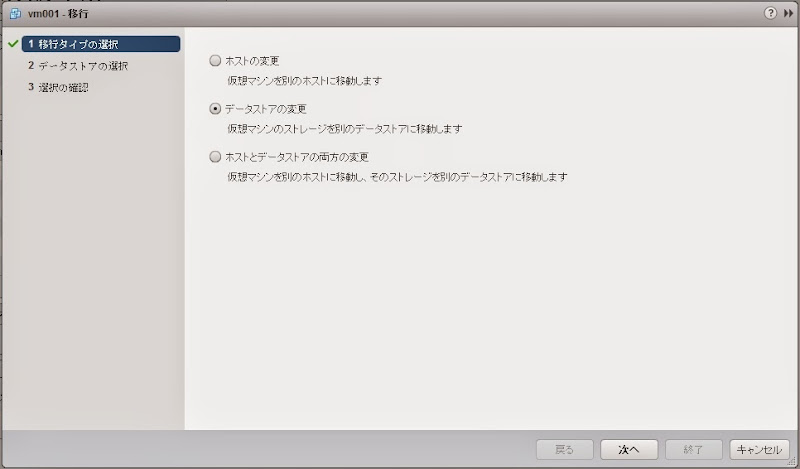Click the title text vm001 - 移行
This screenshot has width=800, height=469.
coord(58,14)
